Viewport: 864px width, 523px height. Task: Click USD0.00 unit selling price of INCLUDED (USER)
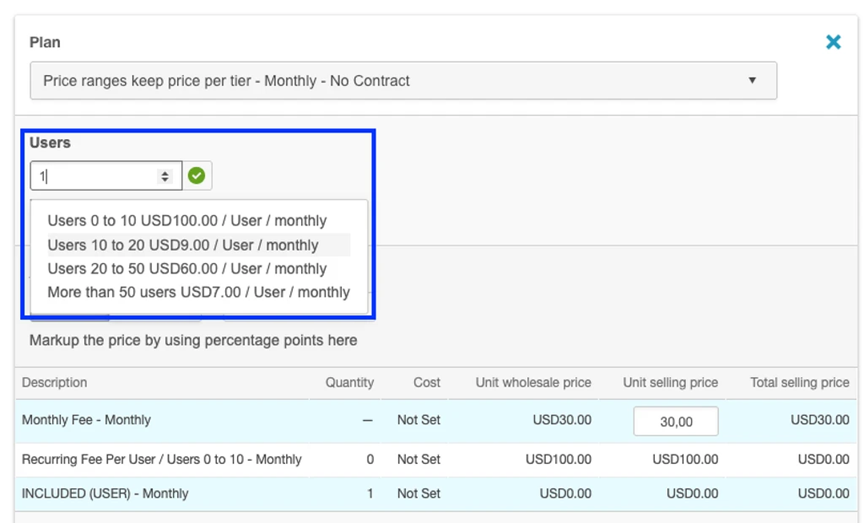(692, 493)
